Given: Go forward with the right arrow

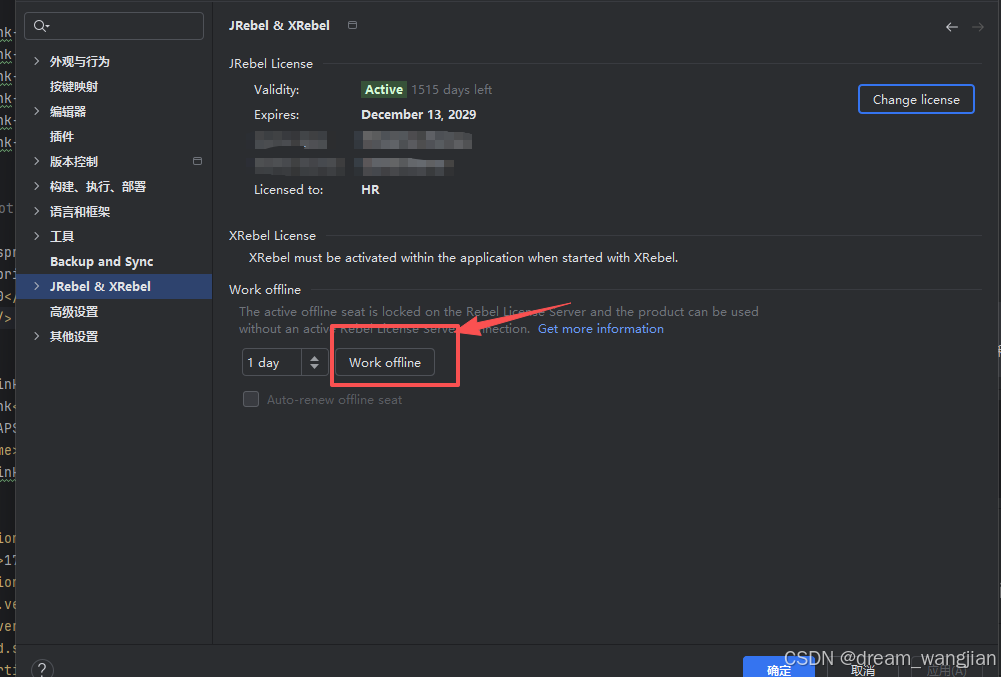Looking at the screenshot, I should point(977,27).
